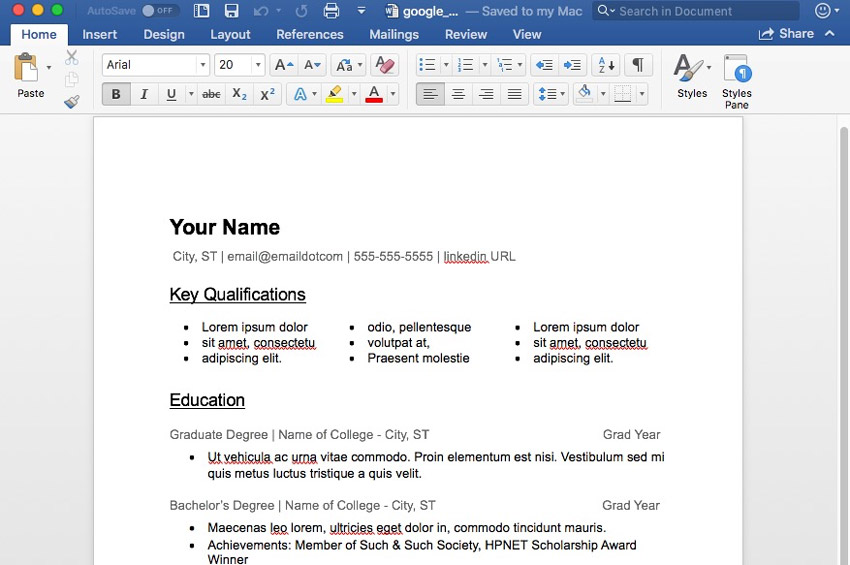Image resolution: width=850 pixels, height=565 pixels.
Task: Apply red font color swatch
Action: [x=374, y=94]
